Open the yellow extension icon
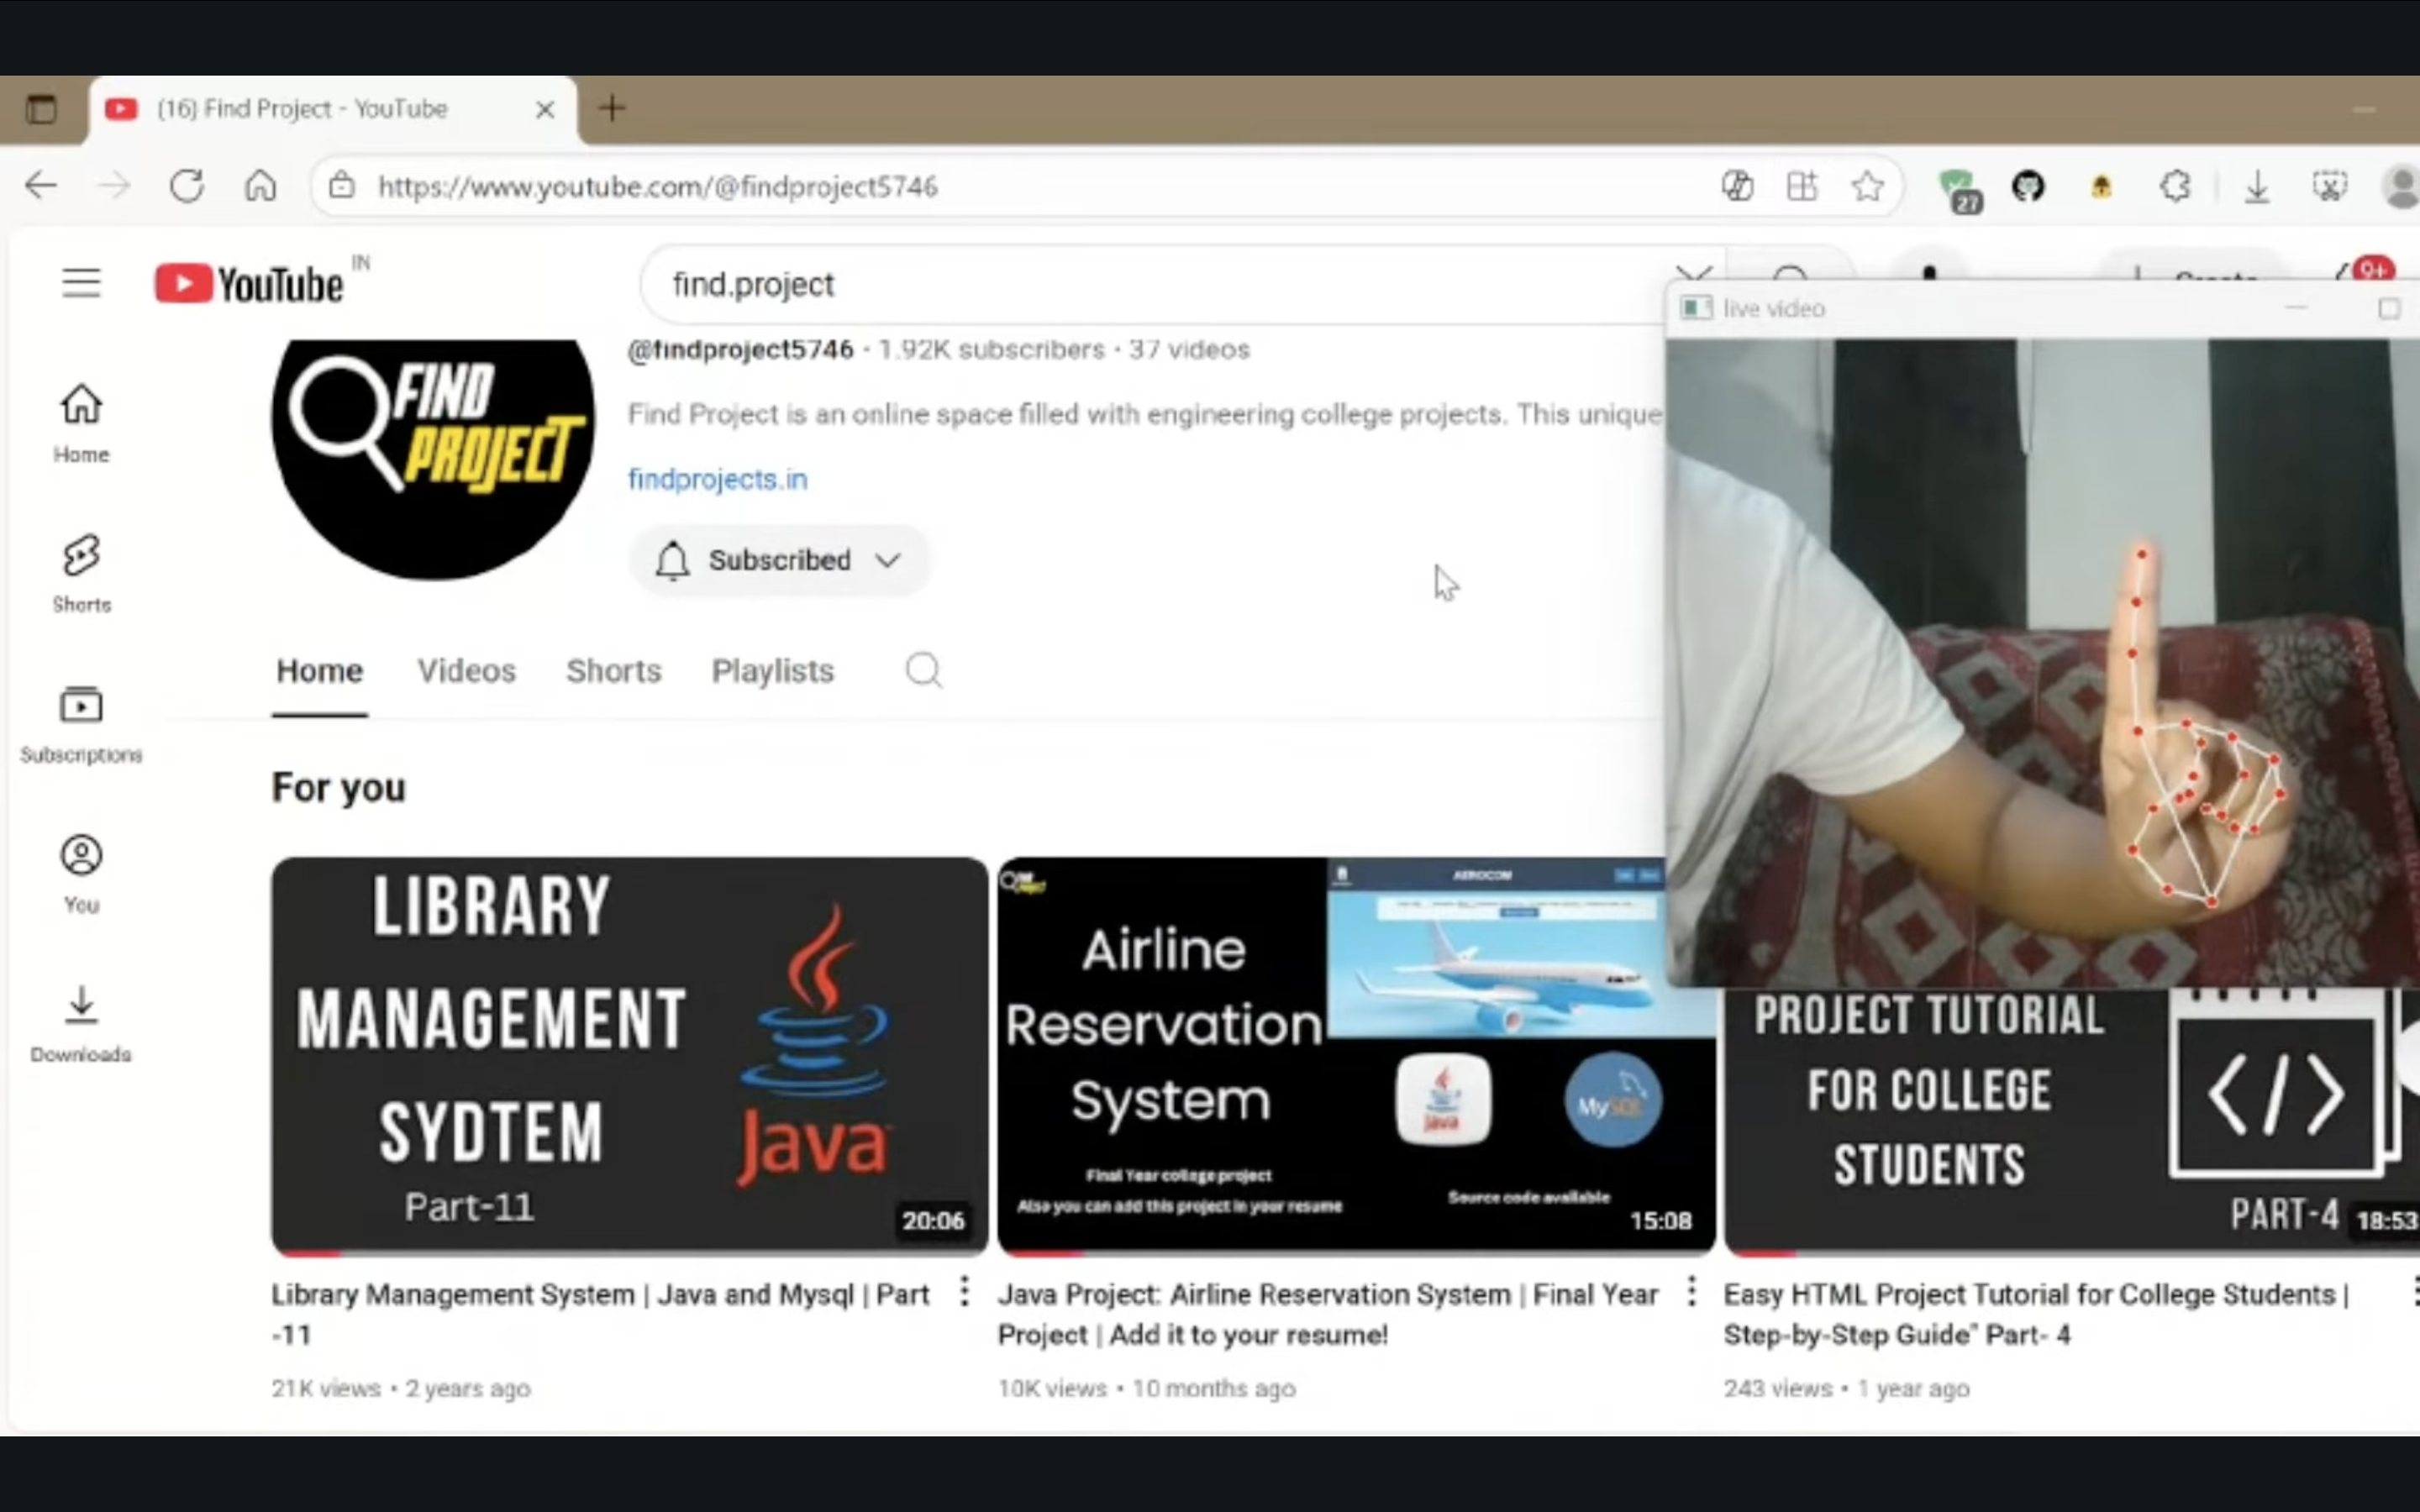Screen dimensions: 2420x1512 click(x=2101, y=186)
